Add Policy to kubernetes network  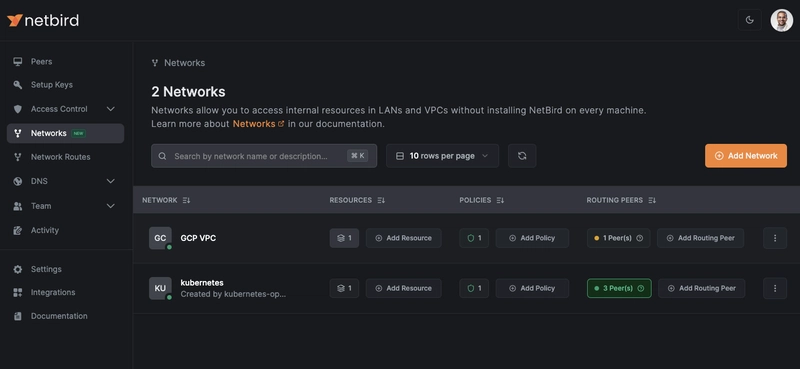532,288
